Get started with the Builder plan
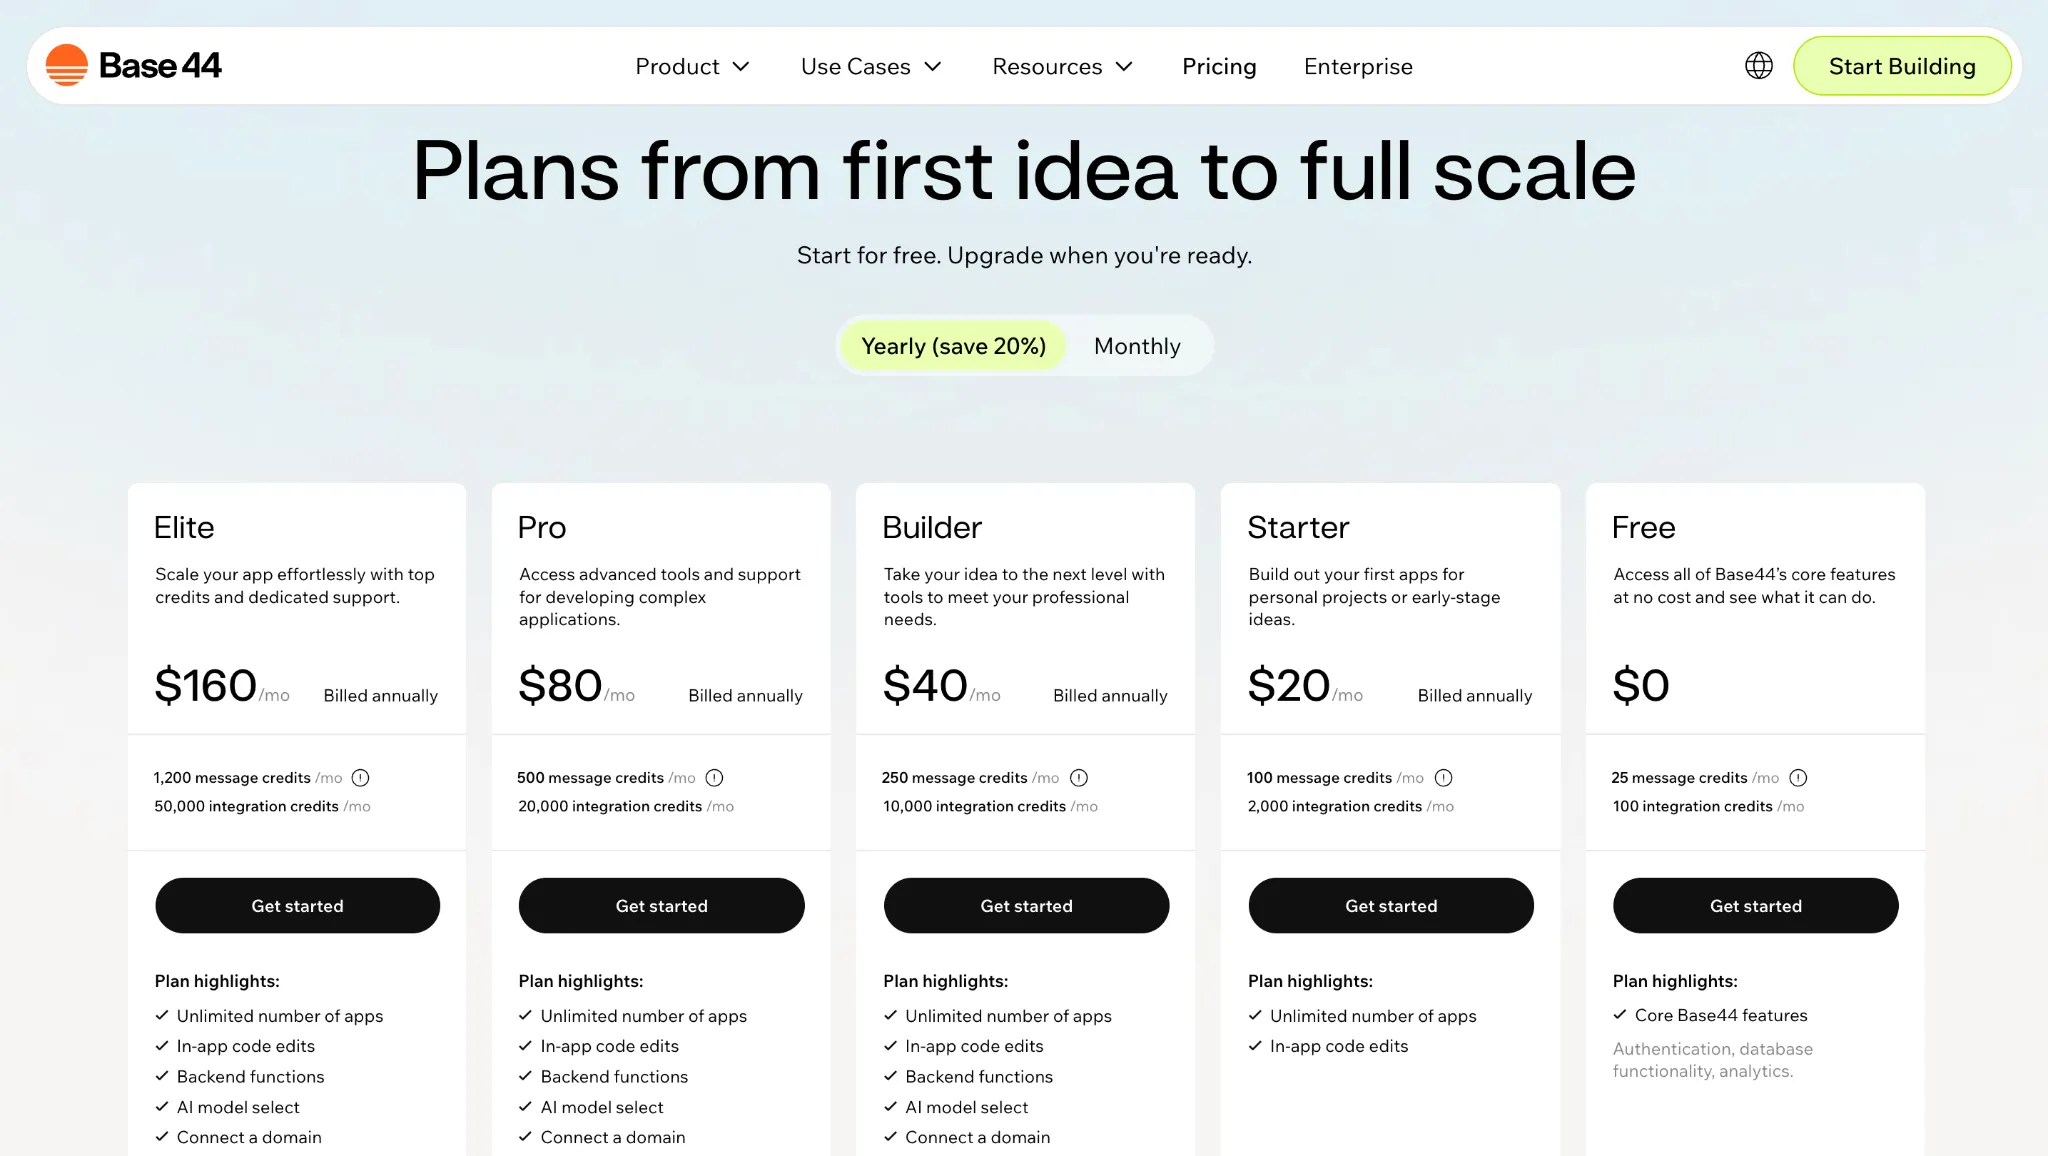 (1026, 906)
